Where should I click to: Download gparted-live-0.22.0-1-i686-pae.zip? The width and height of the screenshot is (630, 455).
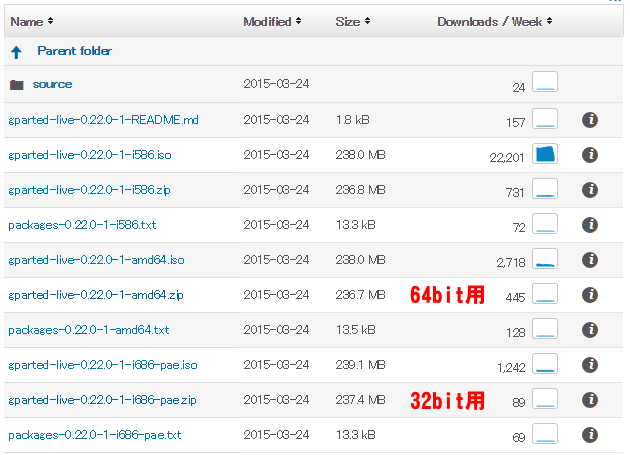click(102, 400)
